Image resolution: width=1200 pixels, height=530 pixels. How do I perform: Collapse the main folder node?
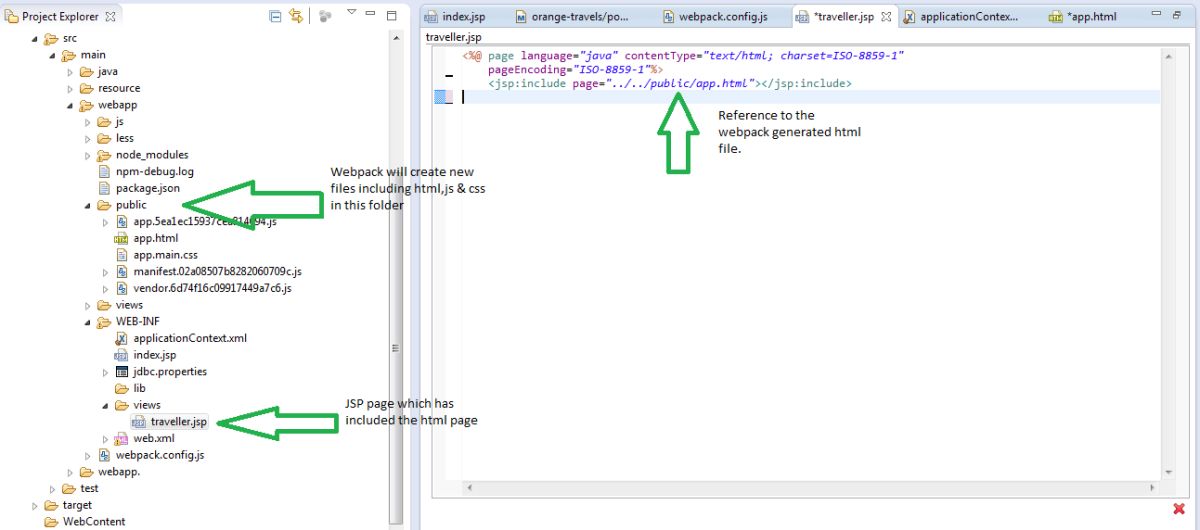click(52, 55)
